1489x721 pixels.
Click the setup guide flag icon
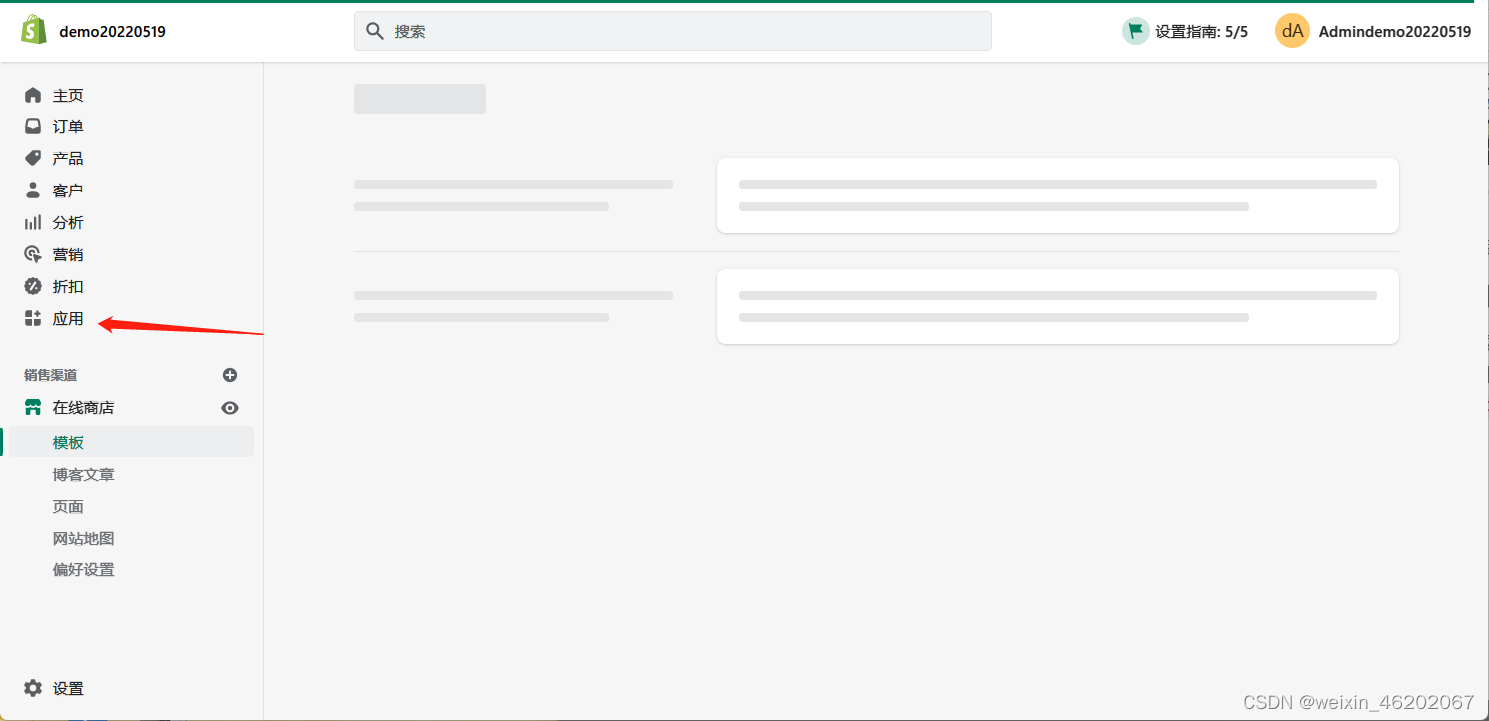pos(1135,31)
